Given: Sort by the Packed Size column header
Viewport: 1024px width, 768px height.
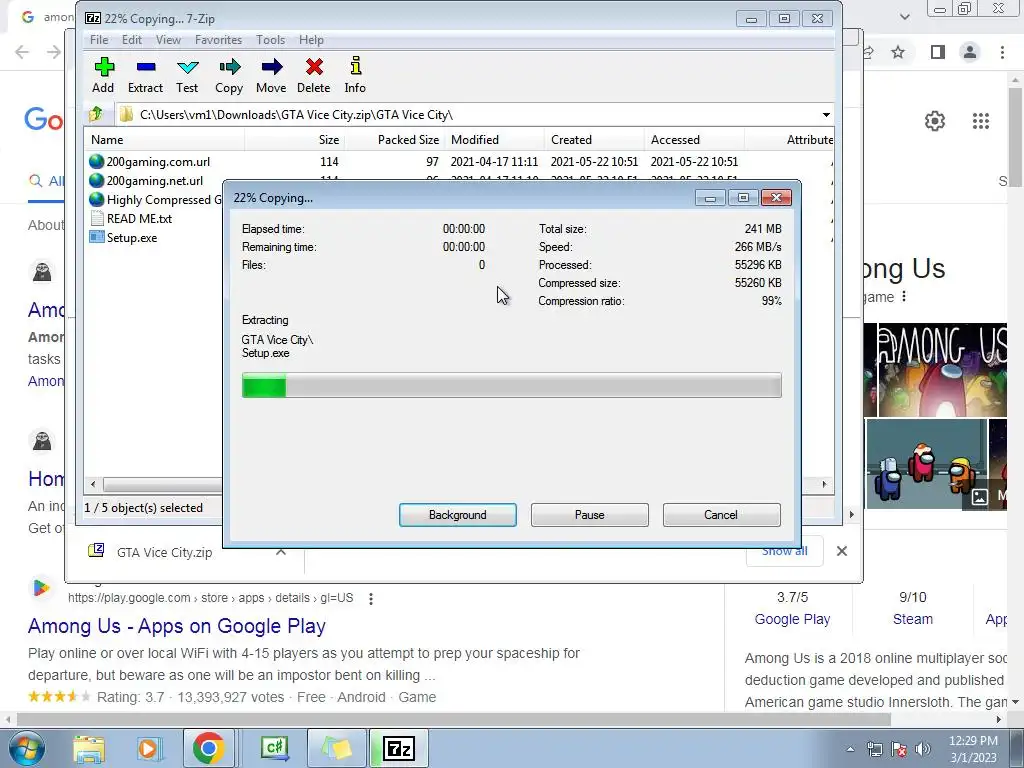Looking at the screenshot, I should pyautogui.click(x=394, y=140).
